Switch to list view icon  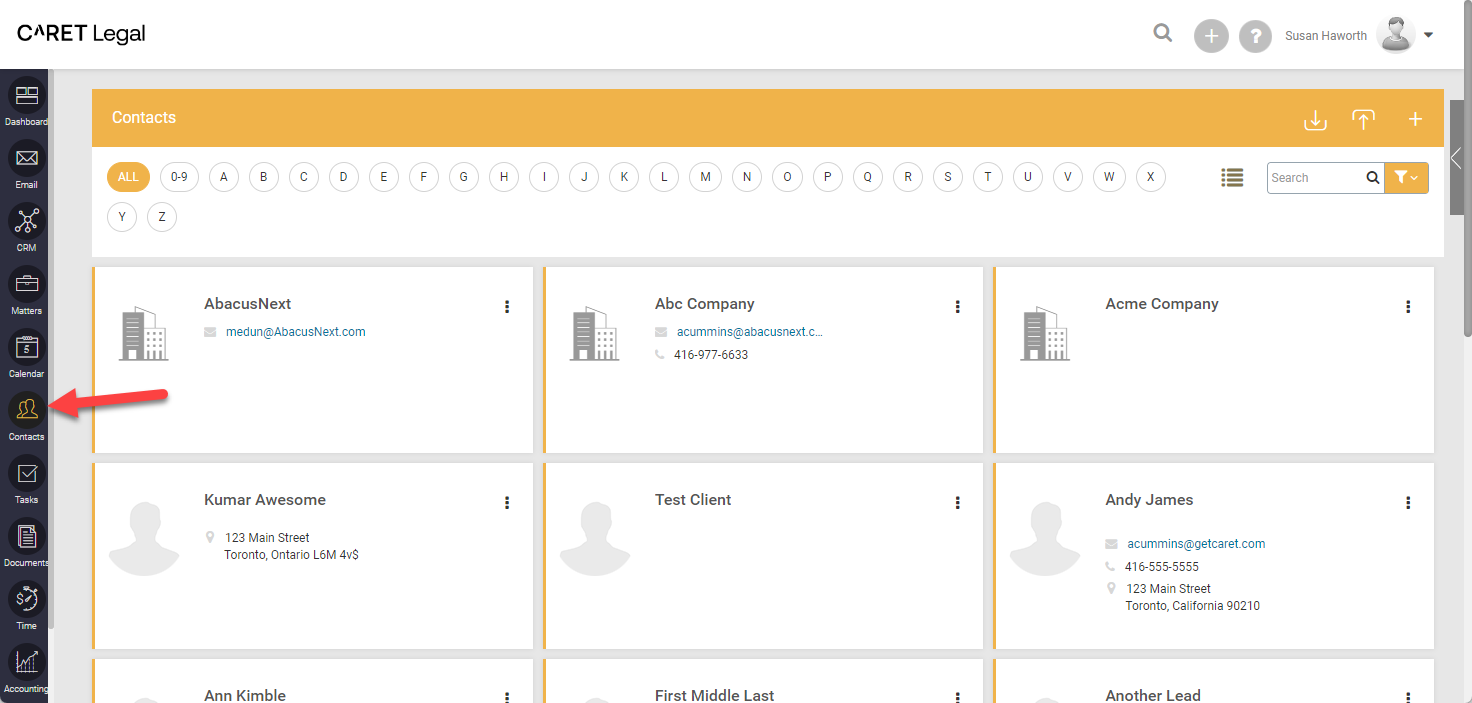click(1232, 177)
